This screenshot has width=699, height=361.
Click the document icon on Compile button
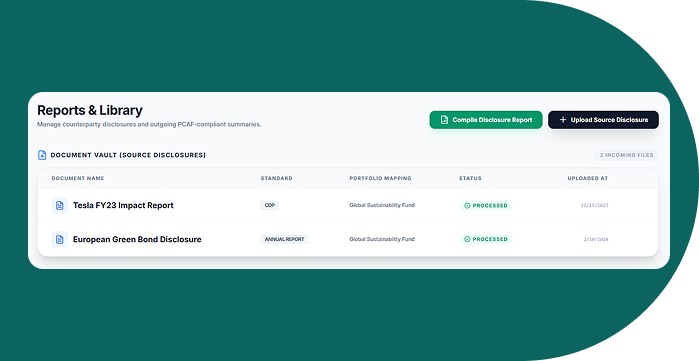(x=444, y=120)
